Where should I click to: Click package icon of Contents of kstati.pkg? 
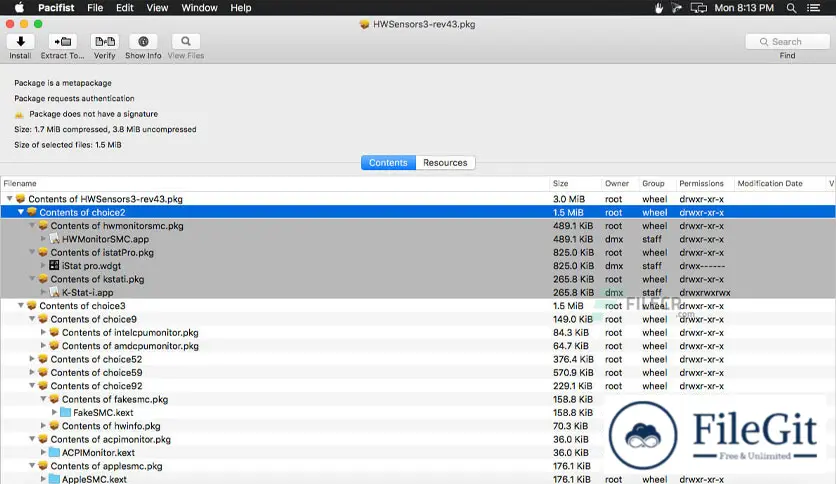[43, 278]
